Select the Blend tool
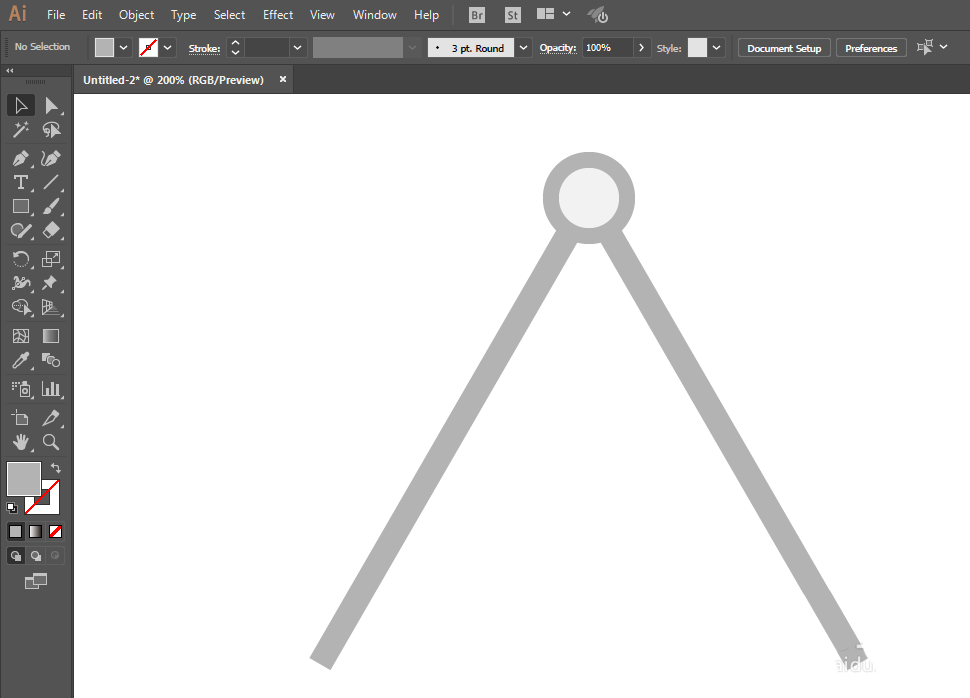Screen dimensions: 970x698 click(51, 360)
